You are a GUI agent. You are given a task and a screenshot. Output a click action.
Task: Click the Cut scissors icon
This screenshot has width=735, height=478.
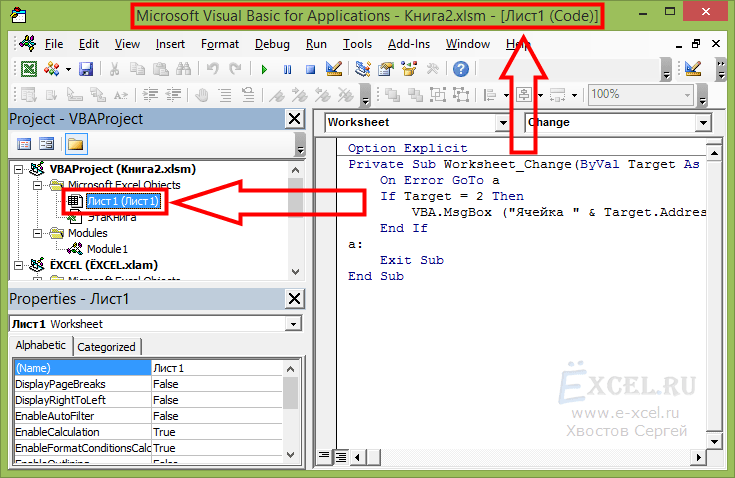[x=114, y=69]
